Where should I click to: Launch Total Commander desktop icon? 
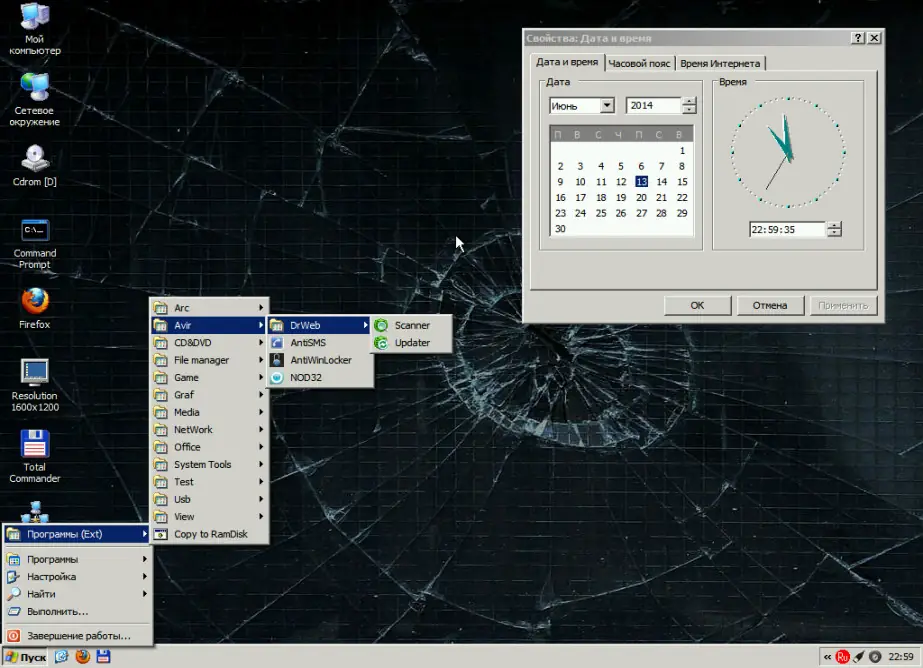(x=34, y=456)
